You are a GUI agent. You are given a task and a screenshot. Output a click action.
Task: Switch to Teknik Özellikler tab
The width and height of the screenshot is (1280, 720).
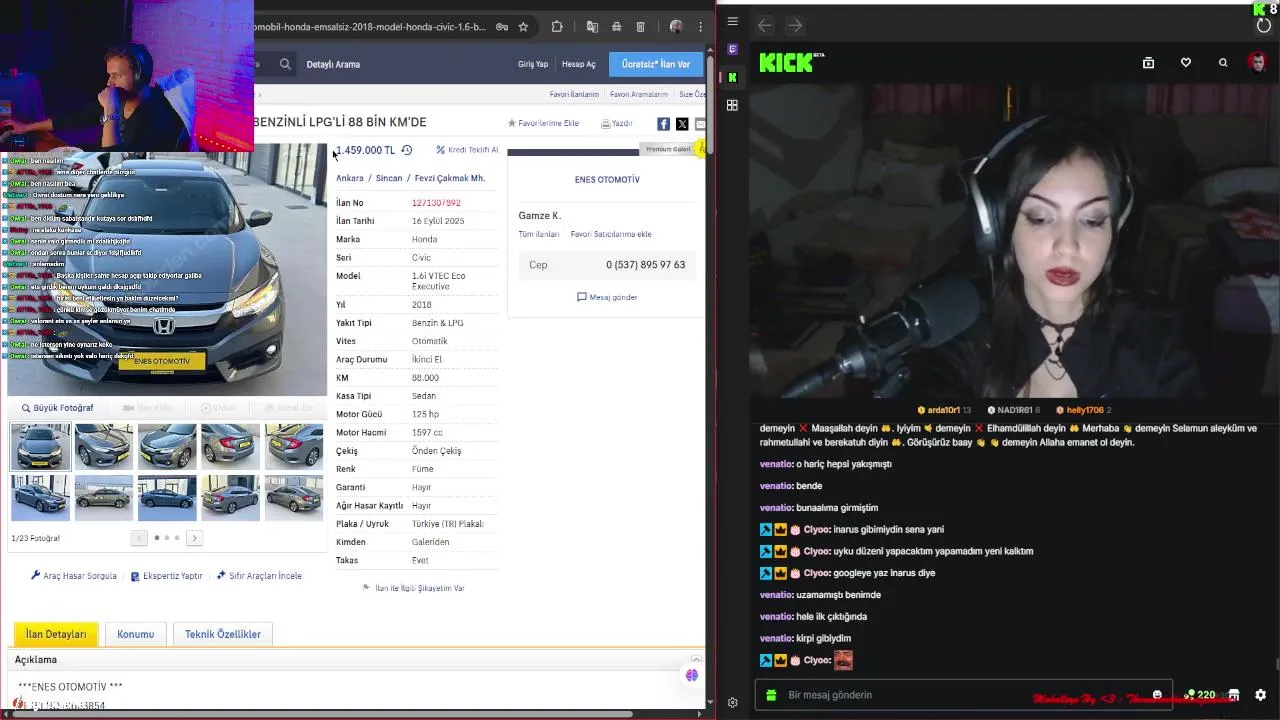point(223,634)
